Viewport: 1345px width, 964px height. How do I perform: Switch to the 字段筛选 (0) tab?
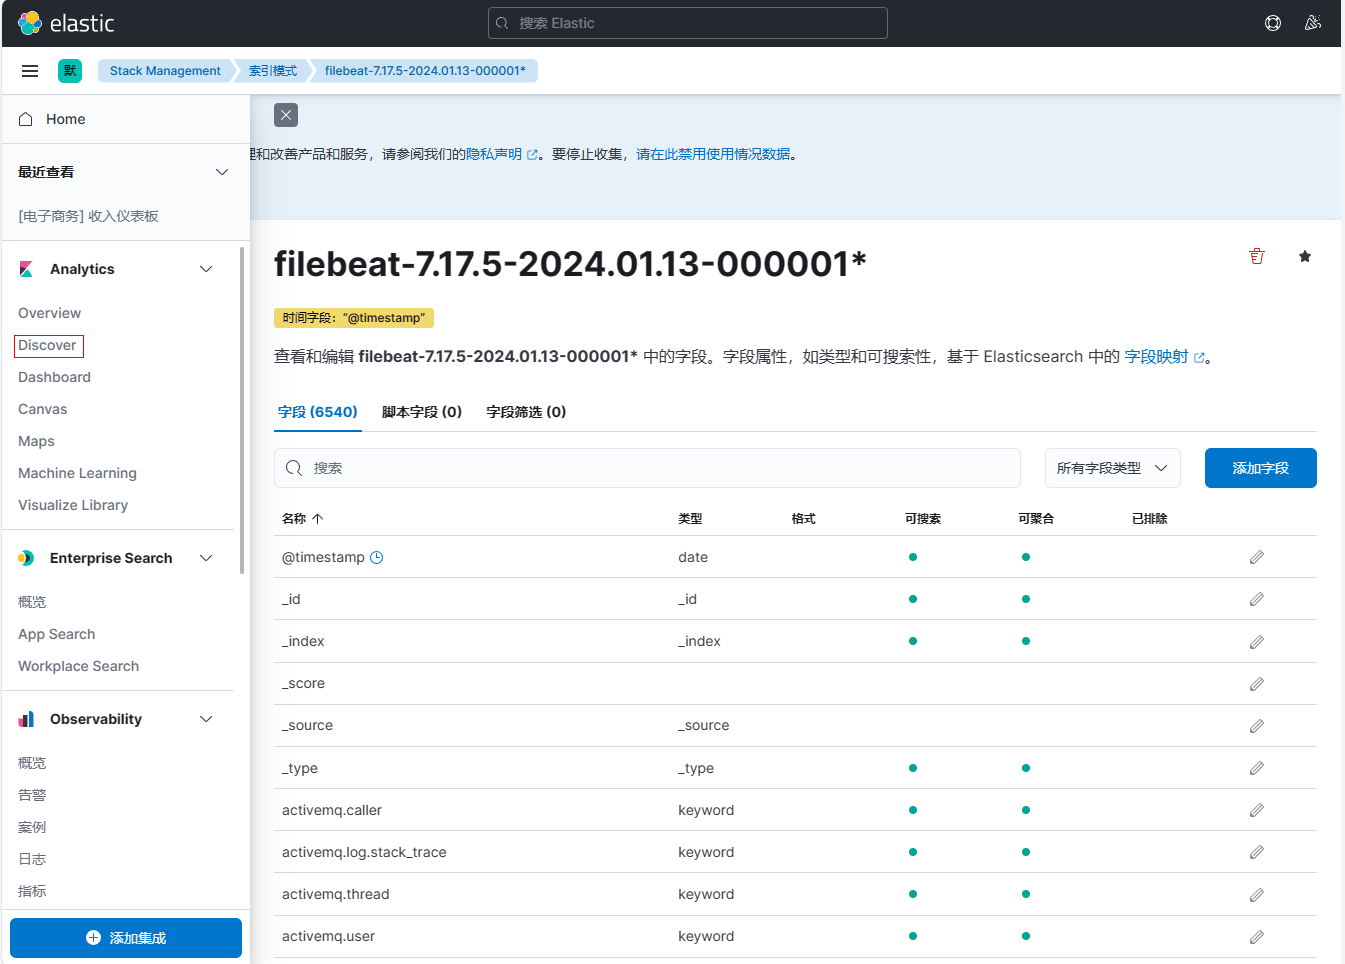526,412
